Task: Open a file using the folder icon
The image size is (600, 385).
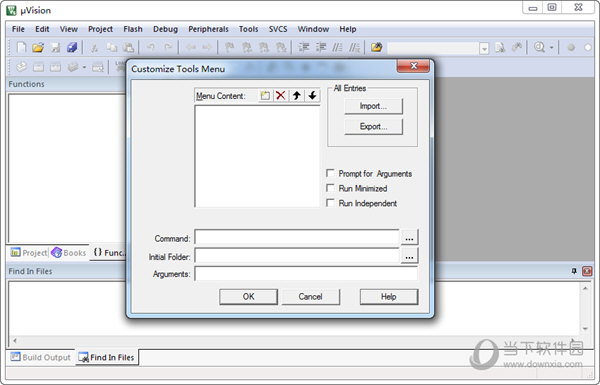Action: pos(38,47)
